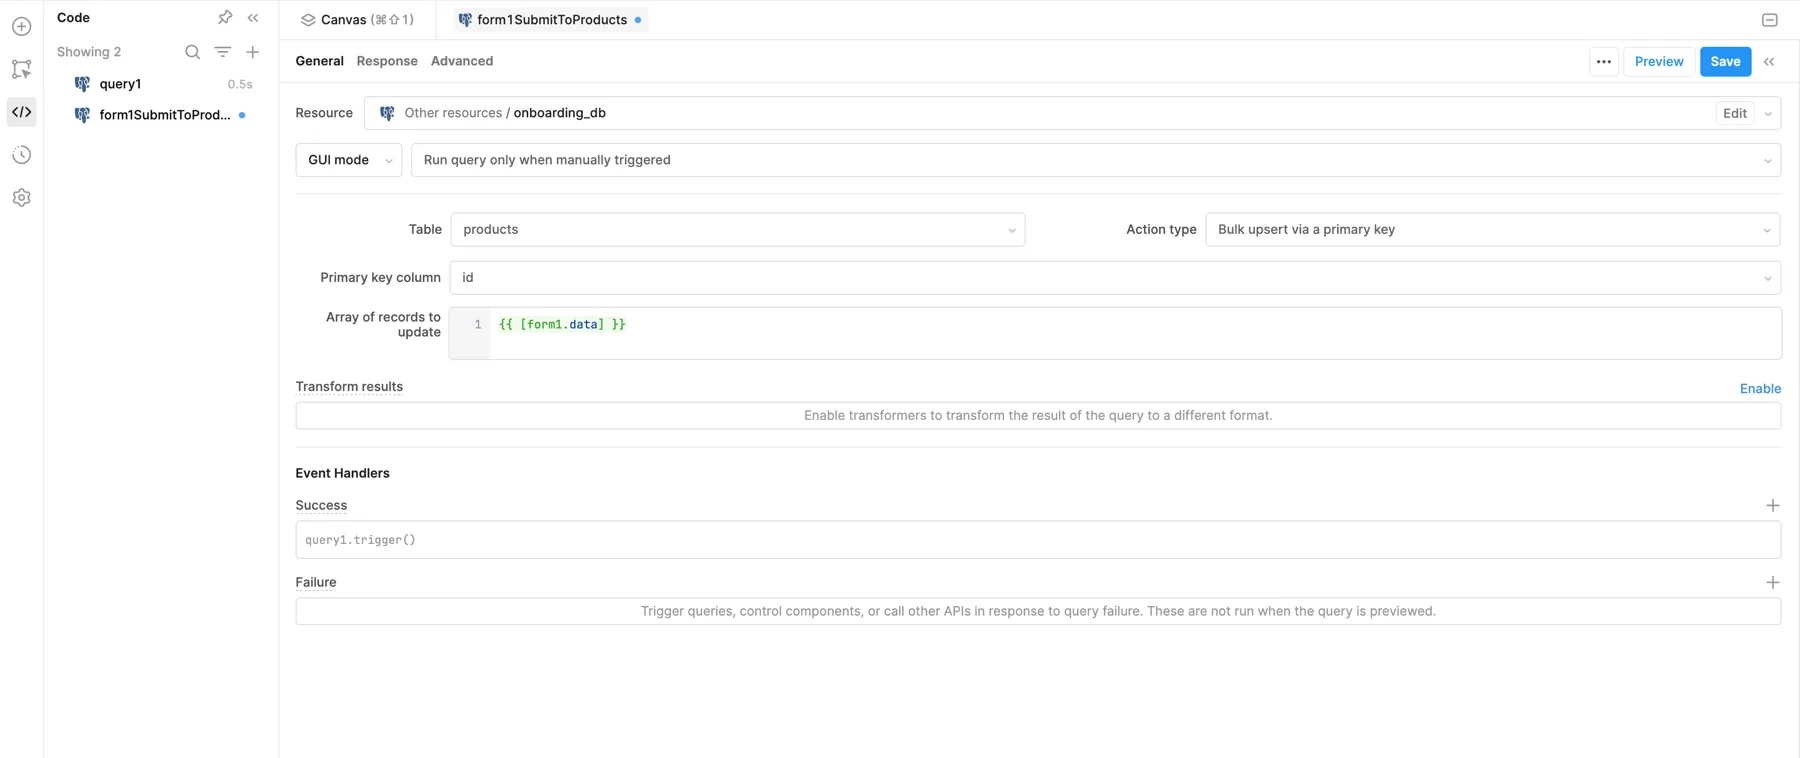Minimize the bottom panel icon at top right

pos(1769,19)
